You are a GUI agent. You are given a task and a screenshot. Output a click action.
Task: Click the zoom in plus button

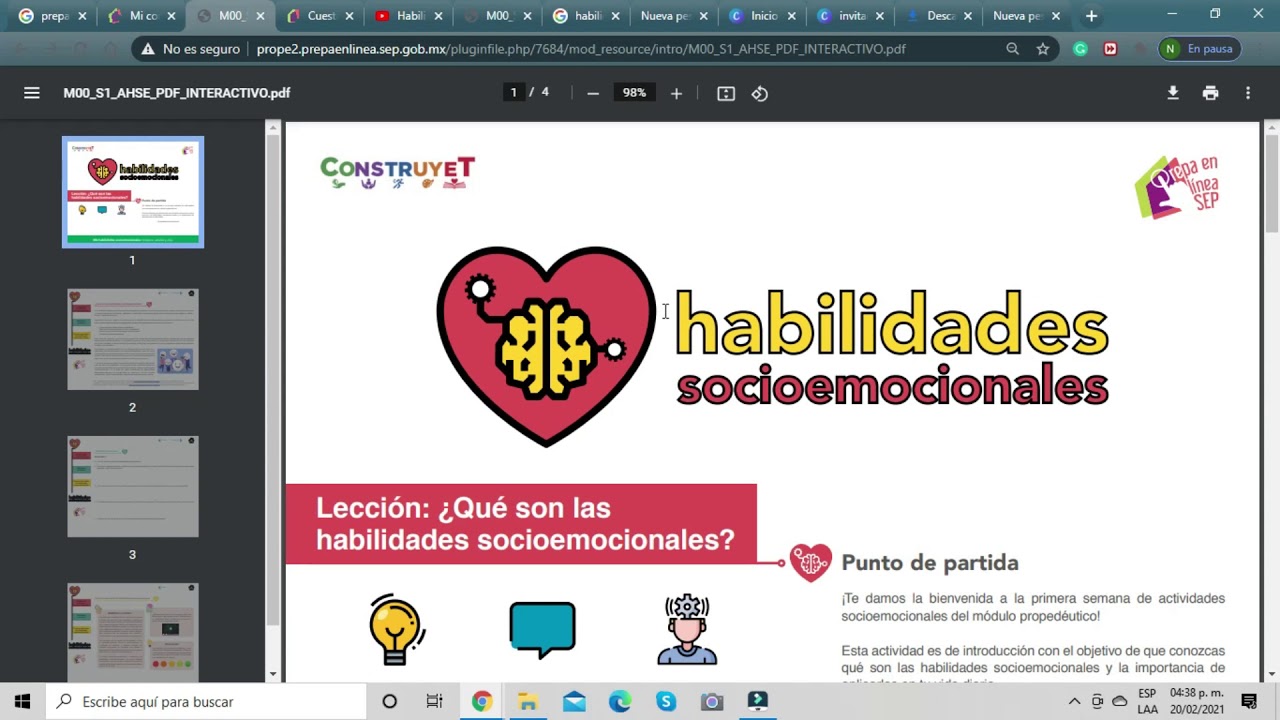(676, 93)
